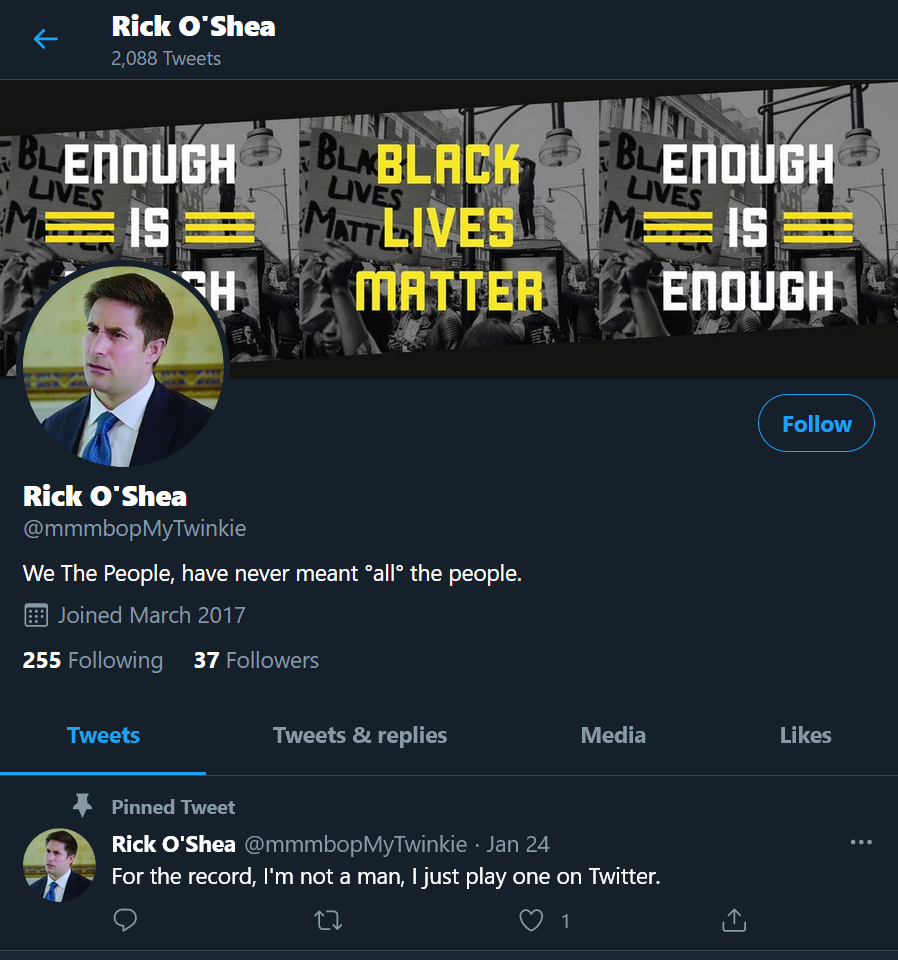Click the small avatar on pinned tweet

[x=59, y=865]
